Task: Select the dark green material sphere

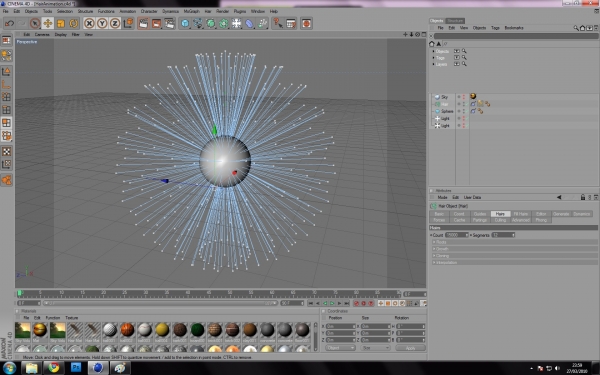Action: click(x=197, y=329)
